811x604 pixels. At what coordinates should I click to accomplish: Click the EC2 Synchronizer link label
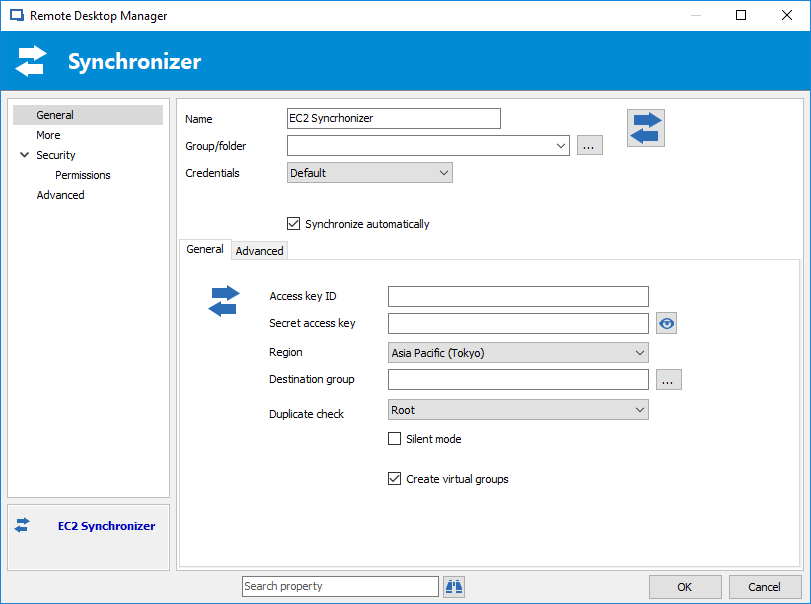107,526
